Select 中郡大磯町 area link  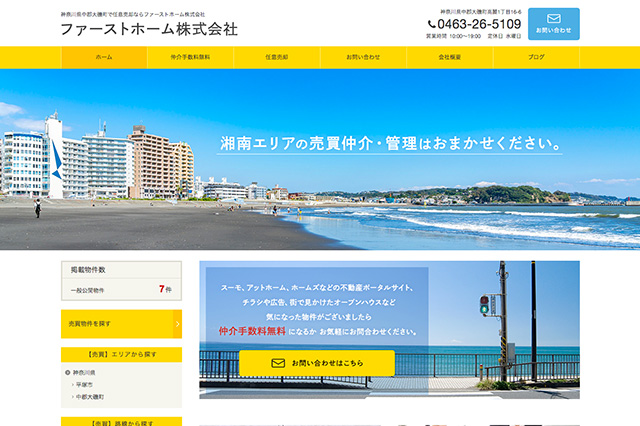pyautogui.click(x=91, y=397)
